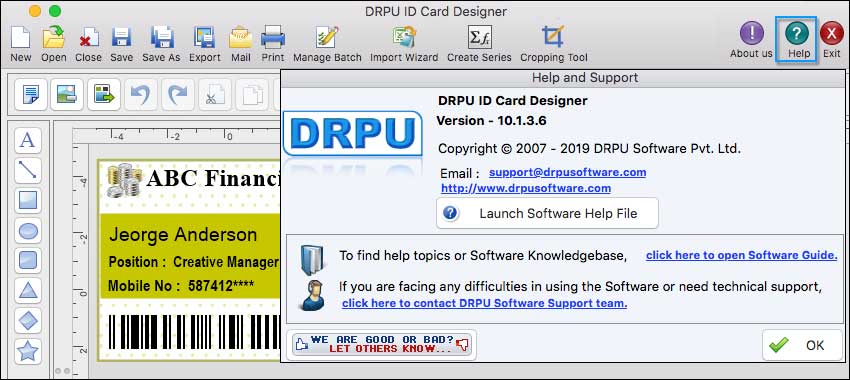Click the barcode on the ID card
The image size is (850, 380).
(194, 332)
